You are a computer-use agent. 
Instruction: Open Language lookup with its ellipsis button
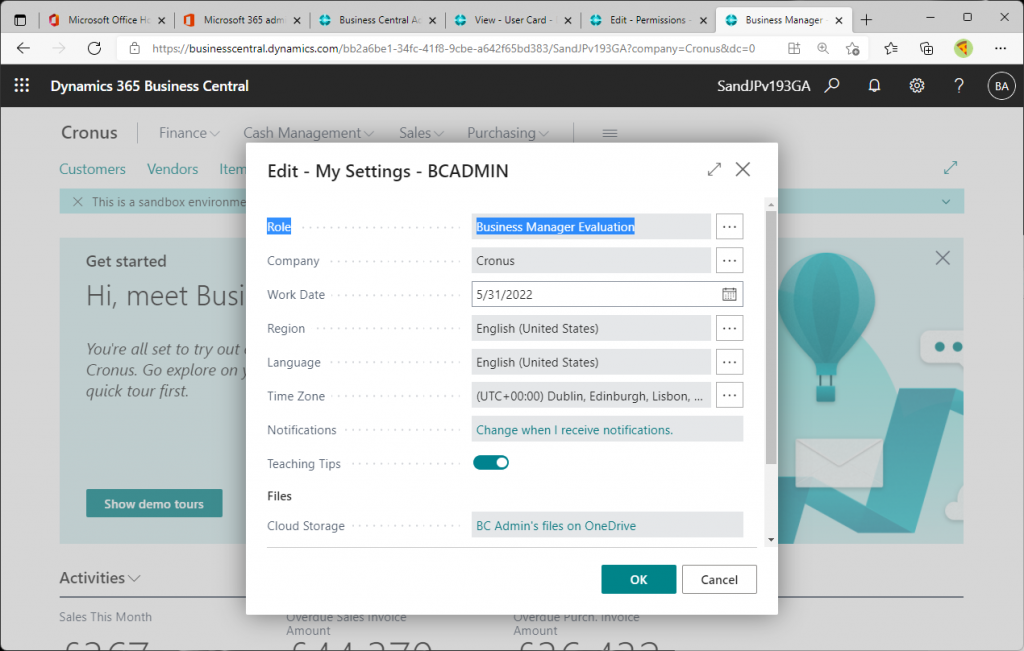(729, 362)
